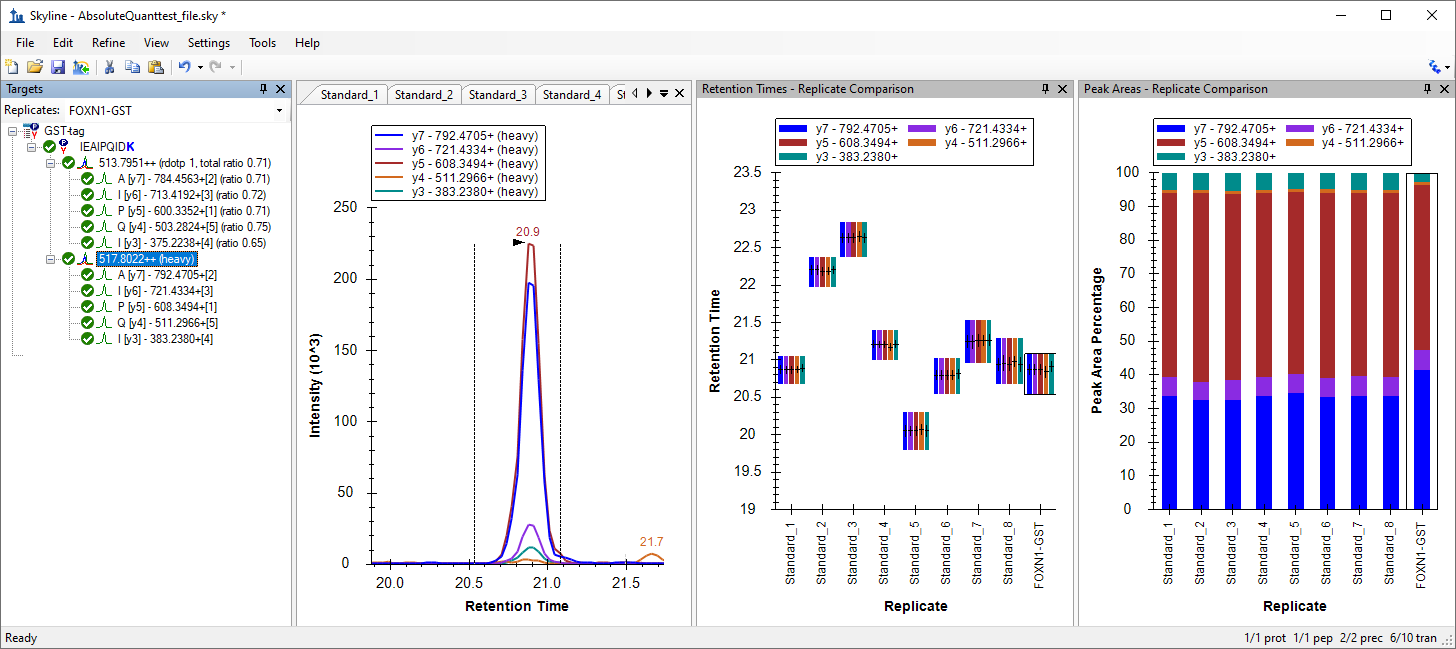
Task: Select the Standard_5 bar in Peak Areas chart
Action: [x=1294, y=340]
